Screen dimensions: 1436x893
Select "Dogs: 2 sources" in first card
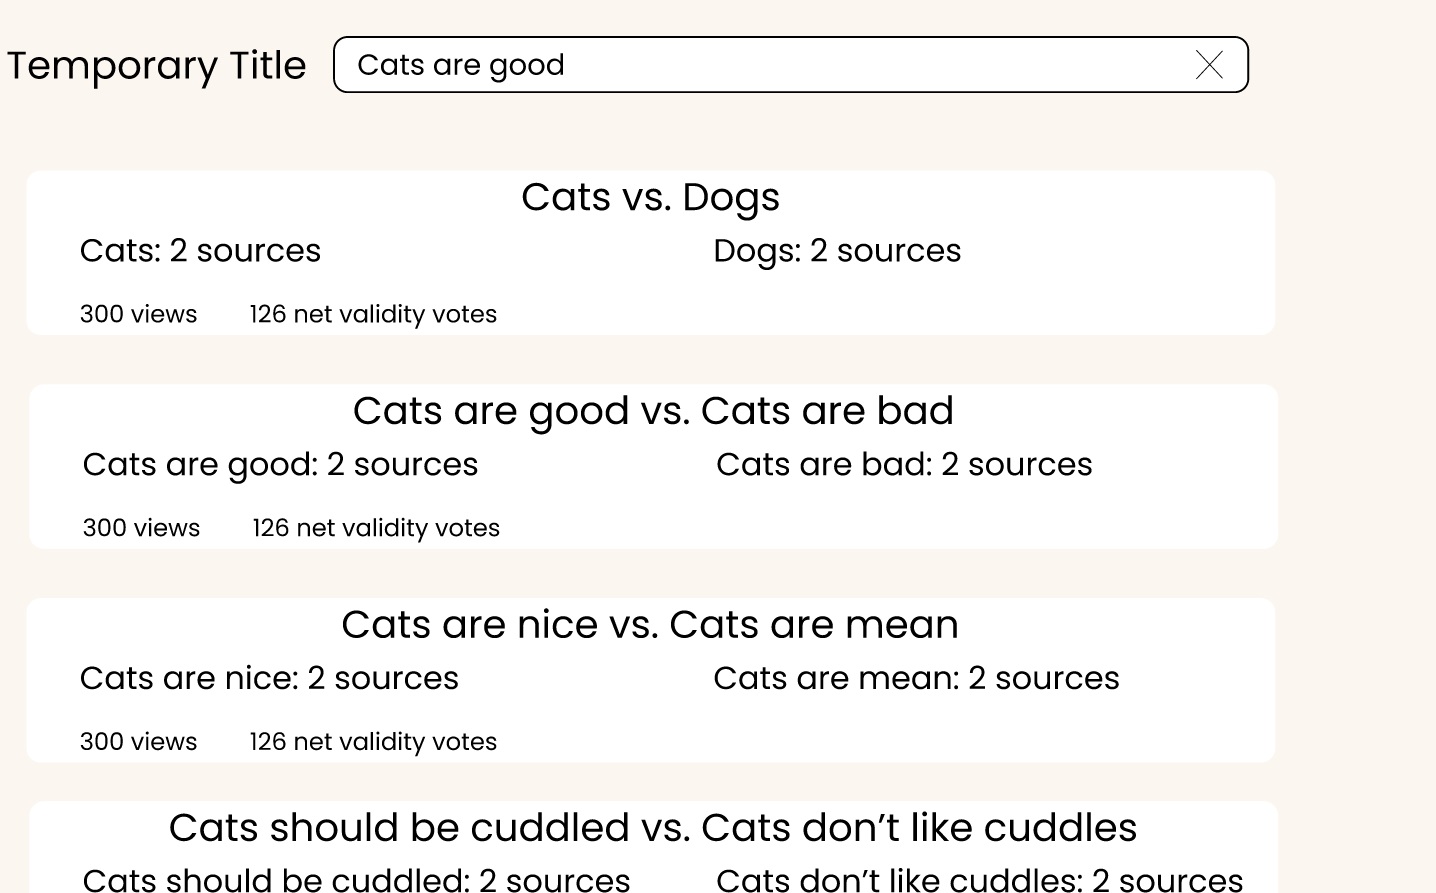(837, 250)
